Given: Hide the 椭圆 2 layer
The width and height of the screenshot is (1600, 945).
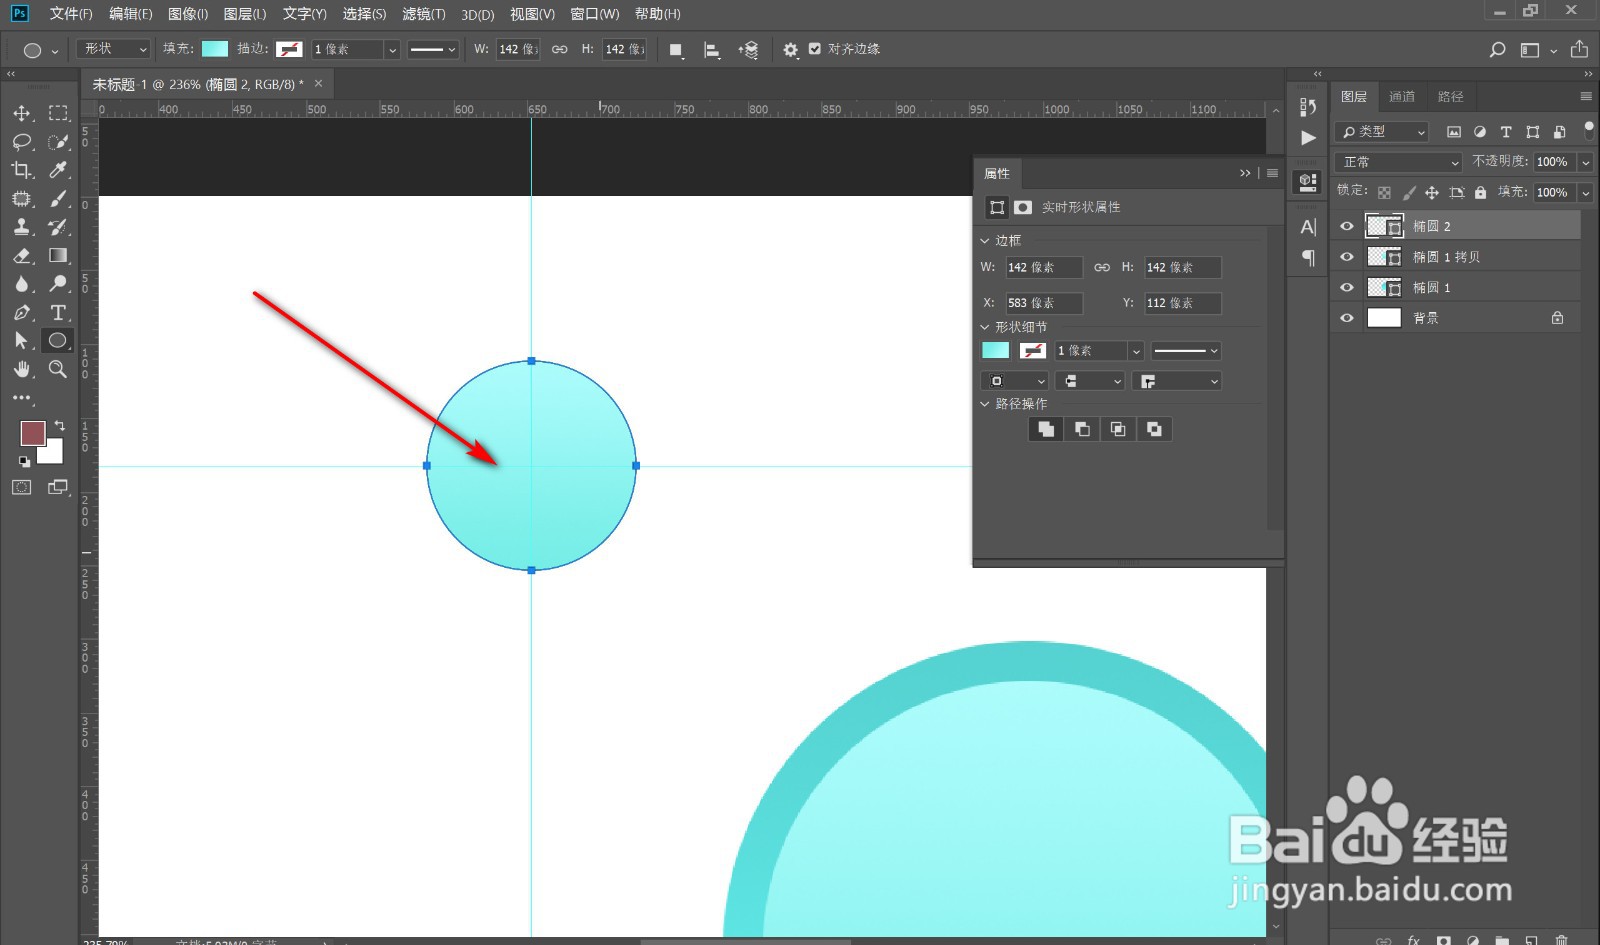Looking at the screenshot, I should [x=1347, y=226].
